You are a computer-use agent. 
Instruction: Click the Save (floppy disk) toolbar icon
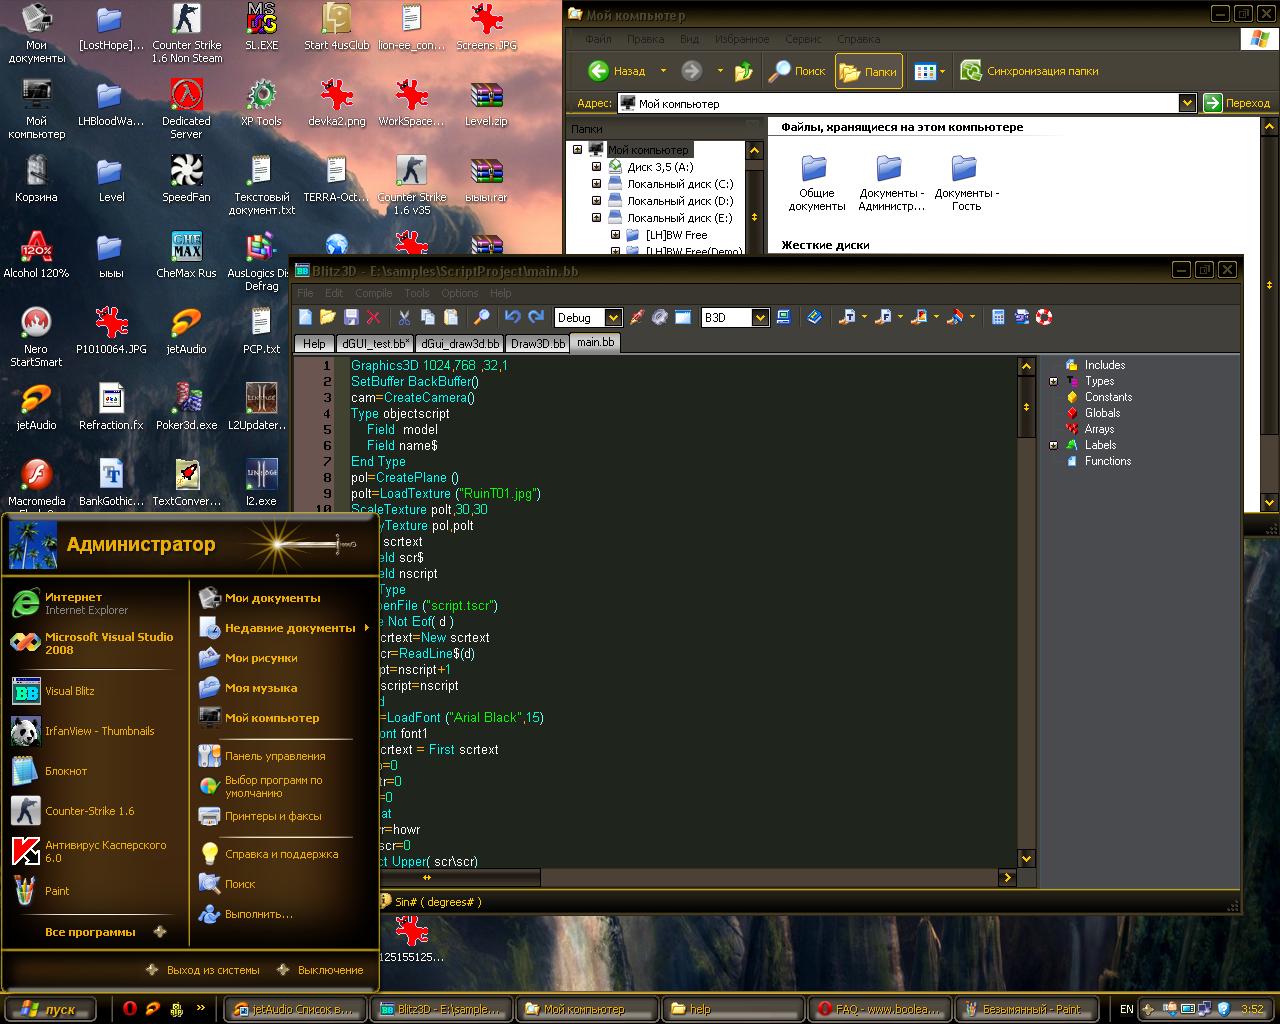pos(351,317)
